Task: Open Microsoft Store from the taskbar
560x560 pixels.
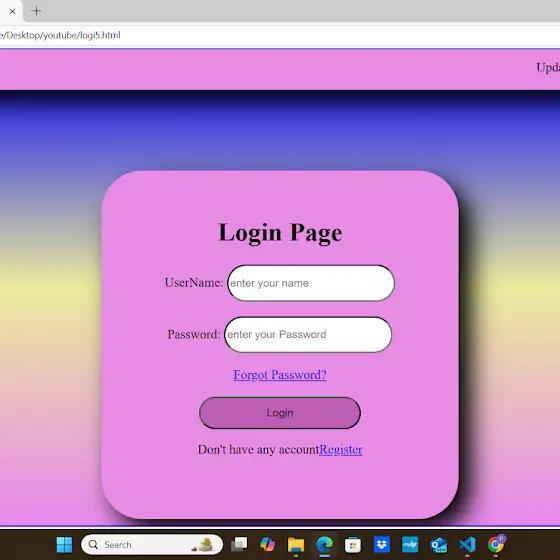Action: 353,545
